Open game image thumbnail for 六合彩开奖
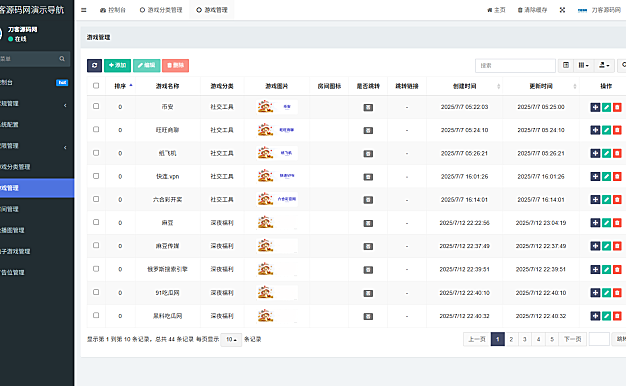 click(277, 199)
